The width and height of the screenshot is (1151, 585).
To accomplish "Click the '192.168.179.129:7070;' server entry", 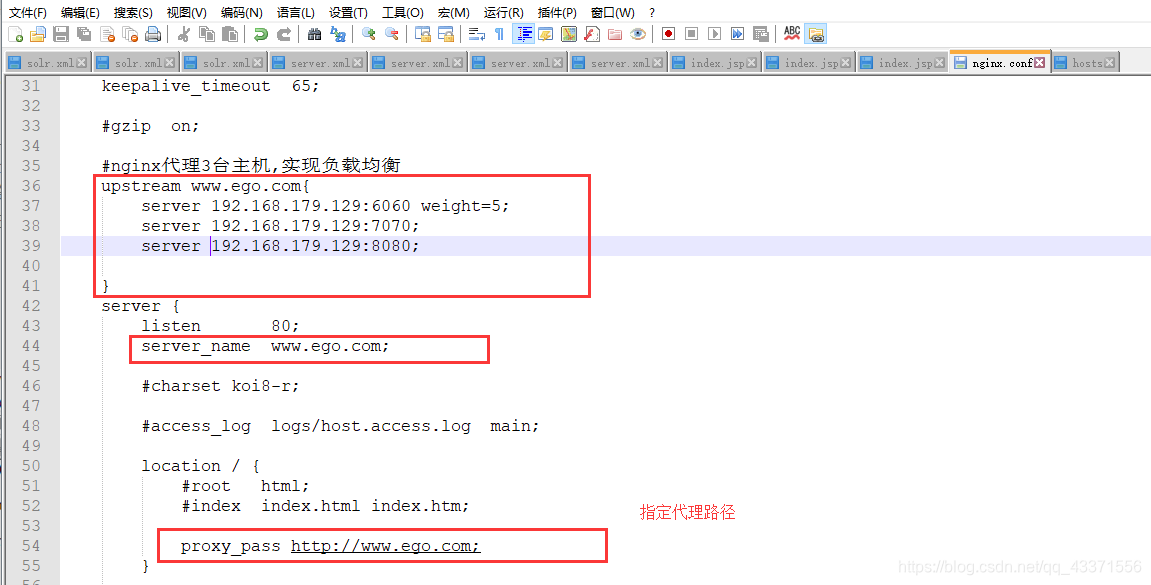I will point(316,226).
